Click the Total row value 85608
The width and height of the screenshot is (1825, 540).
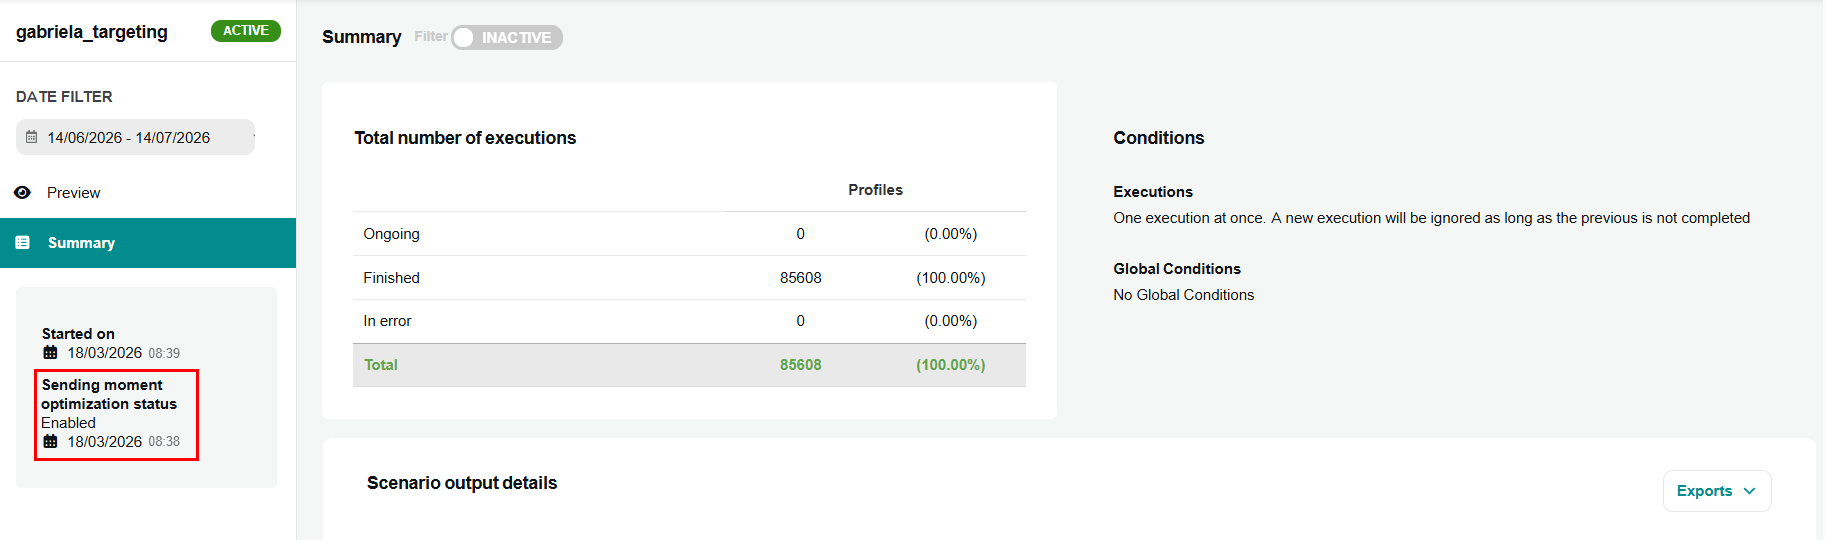[801, 365]
